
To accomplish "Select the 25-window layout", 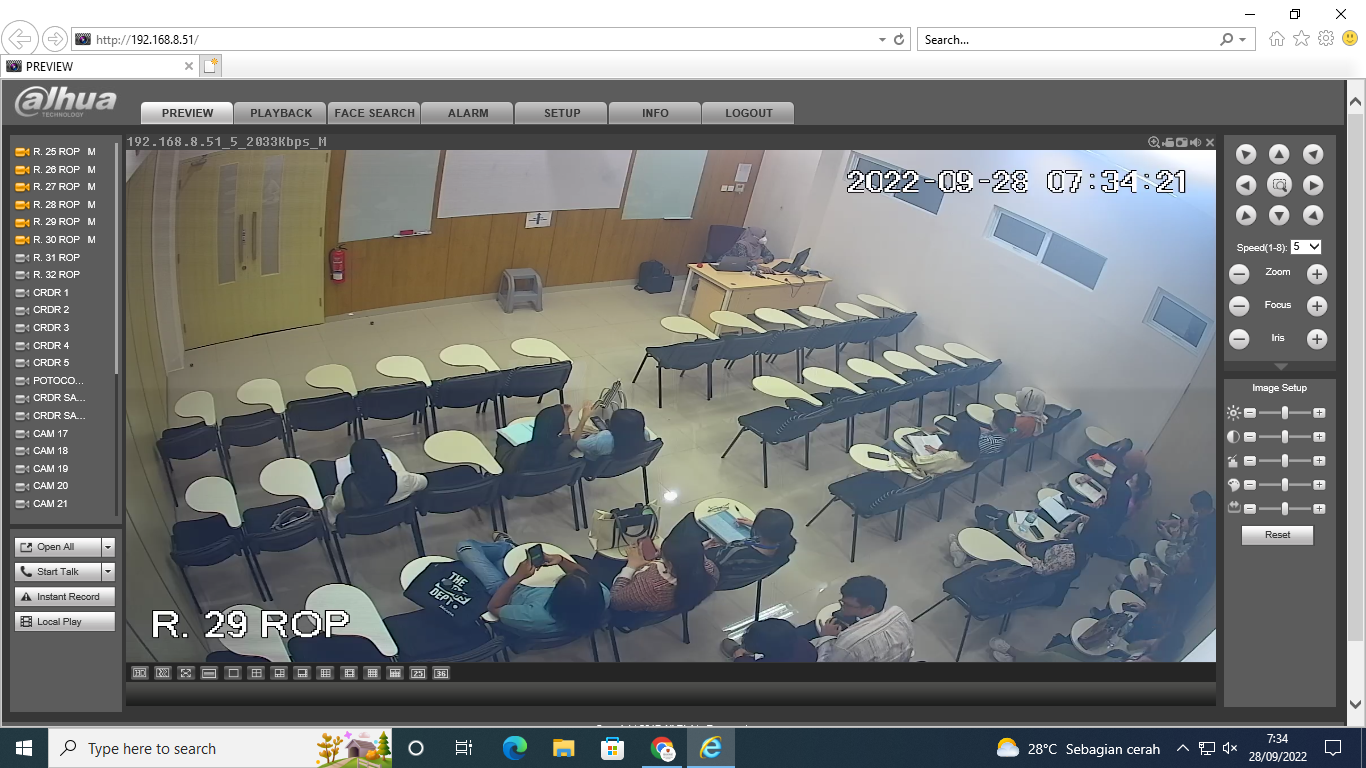I will (x=418, y=673).
